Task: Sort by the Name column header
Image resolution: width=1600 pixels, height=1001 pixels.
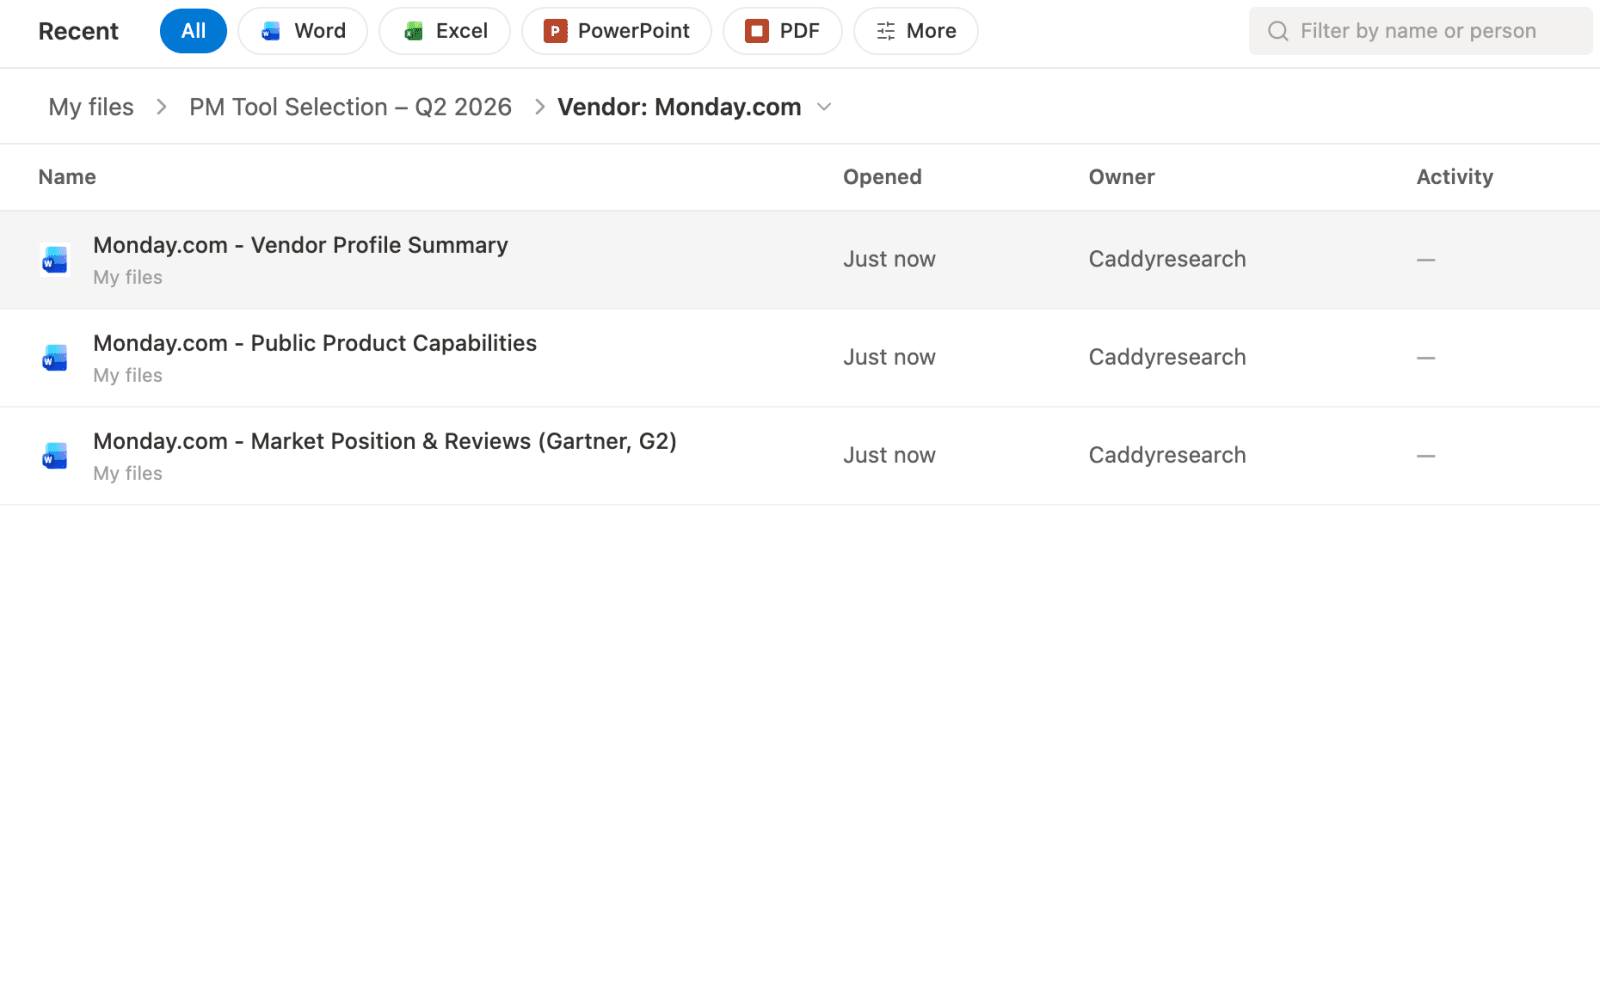Action: point(67,177)
